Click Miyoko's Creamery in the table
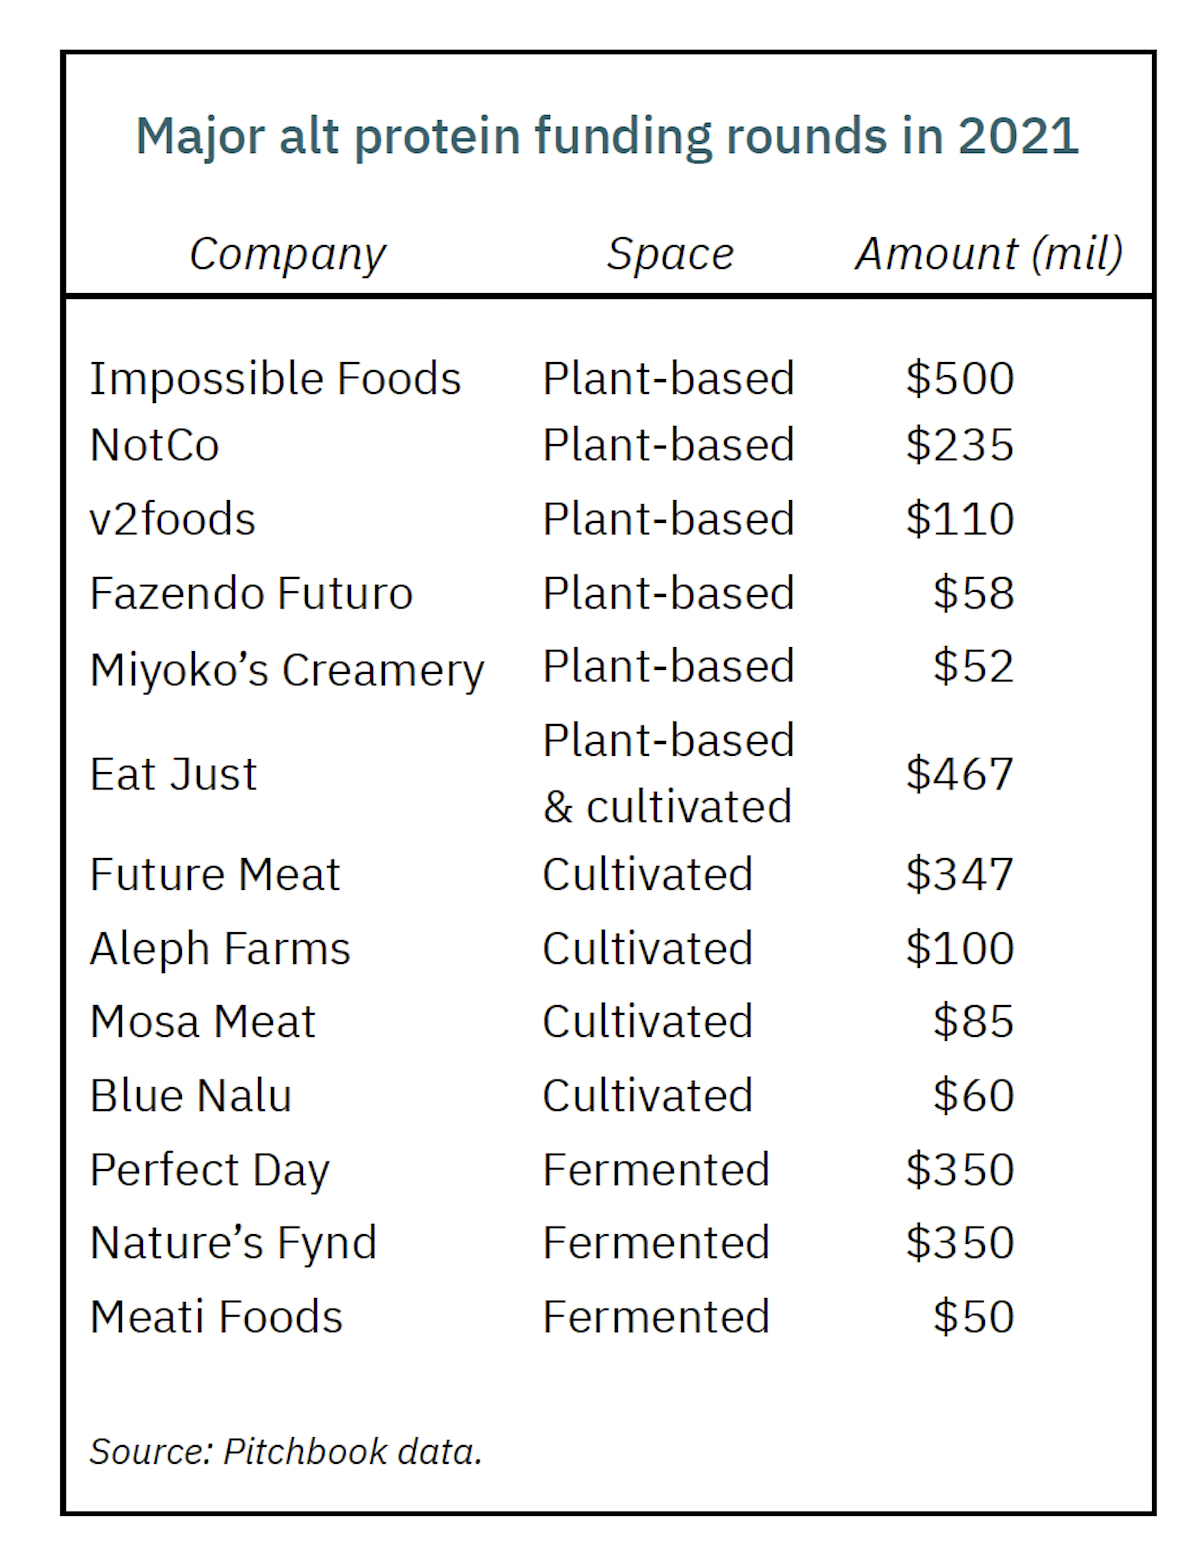The image size is (1200, 1567). [x=287, y=669]
